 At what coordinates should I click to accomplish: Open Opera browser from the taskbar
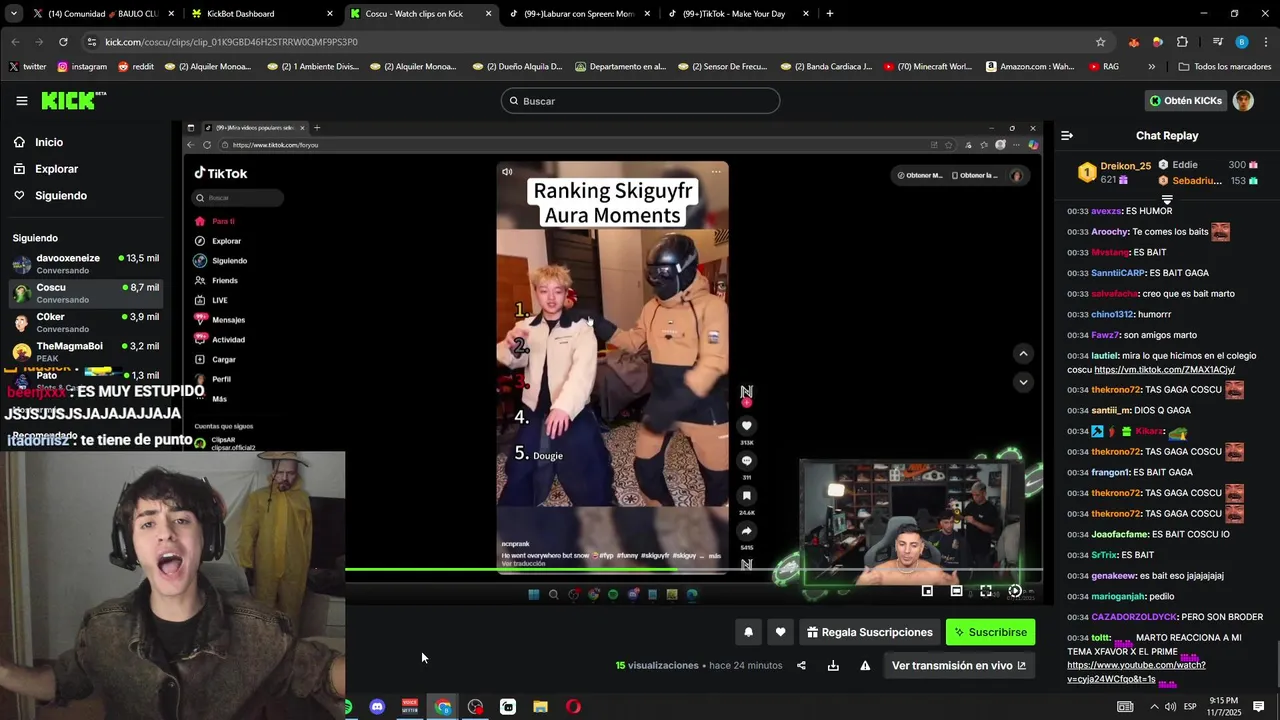[573, 707]
